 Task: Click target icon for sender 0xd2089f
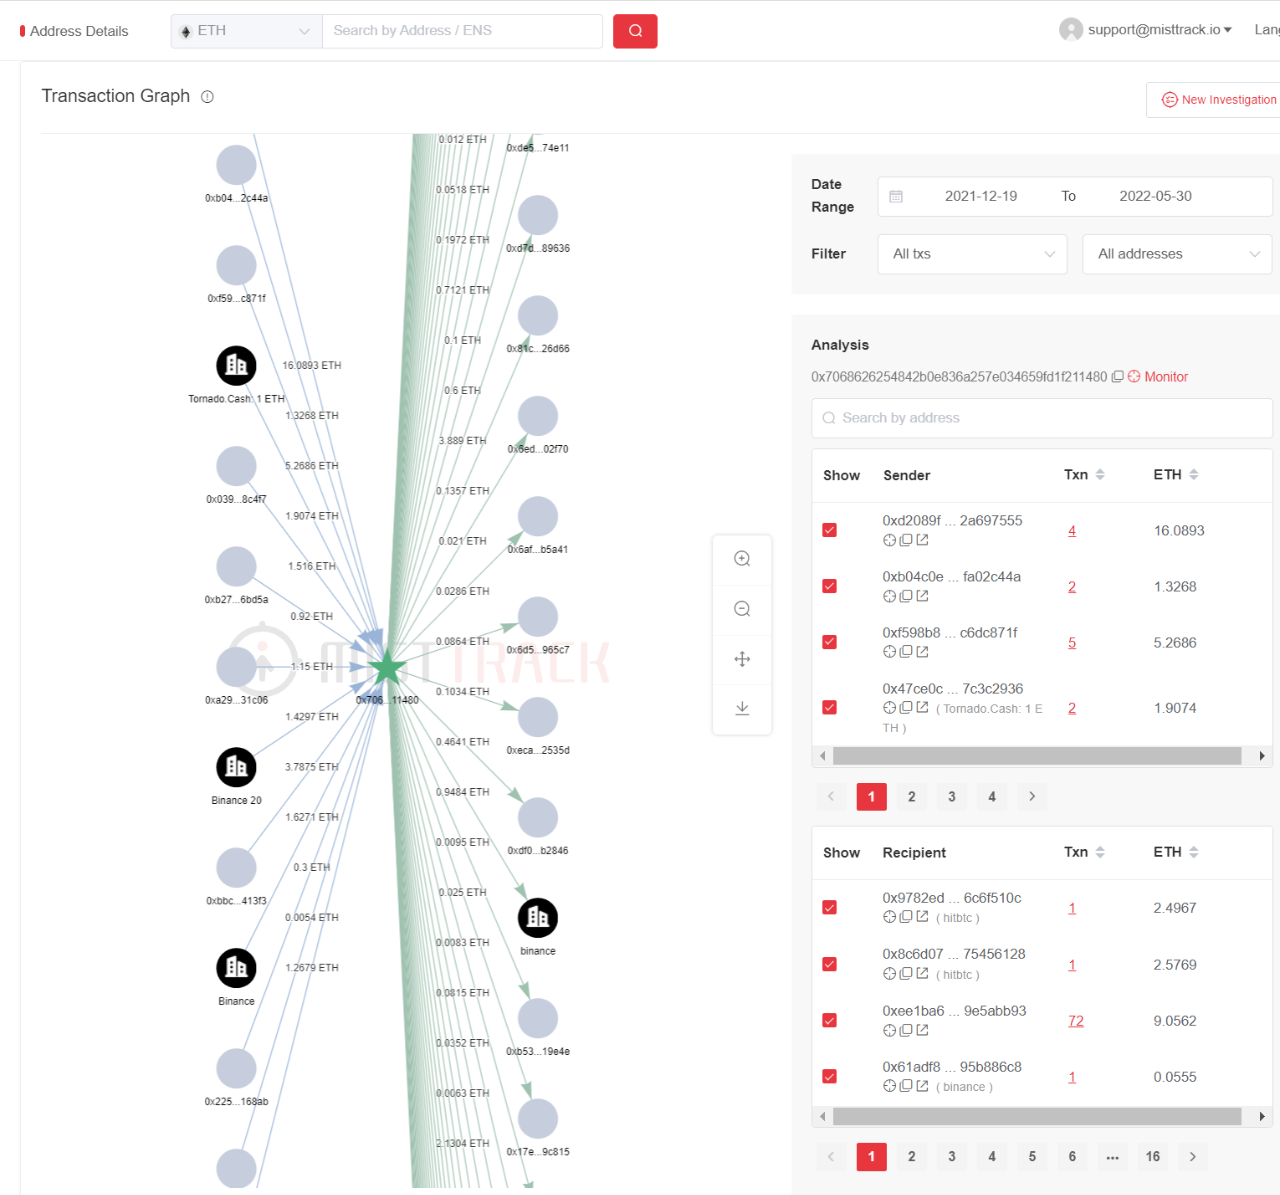point(889,540)
